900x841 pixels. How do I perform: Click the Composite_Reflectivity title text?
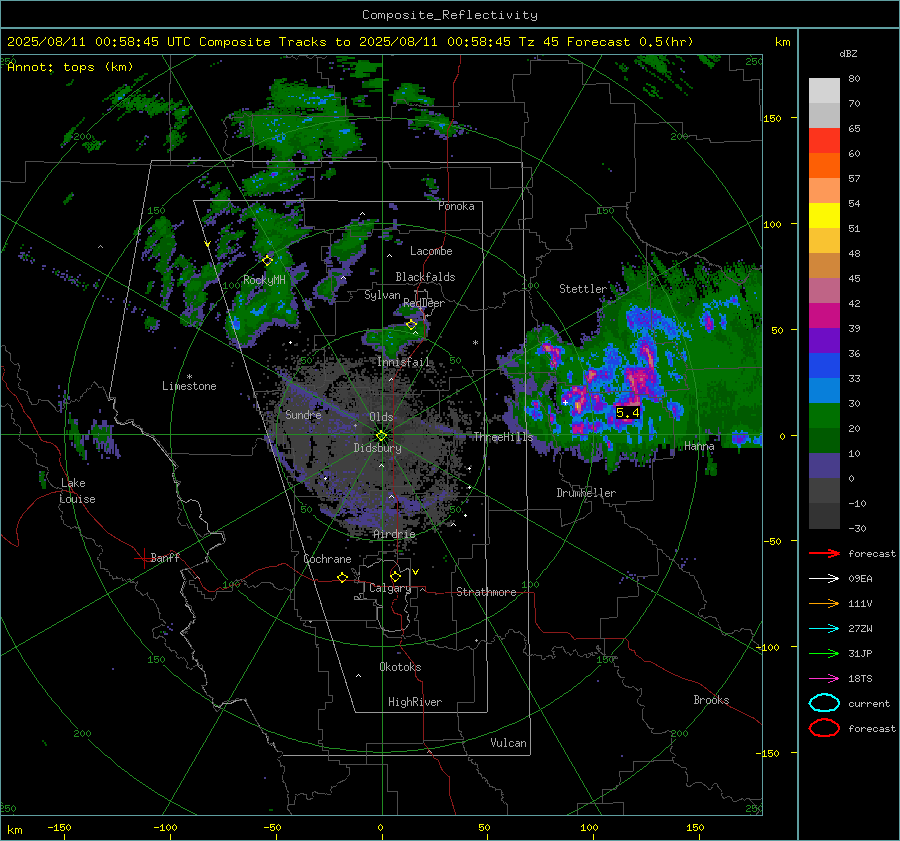tap(449, 15)
